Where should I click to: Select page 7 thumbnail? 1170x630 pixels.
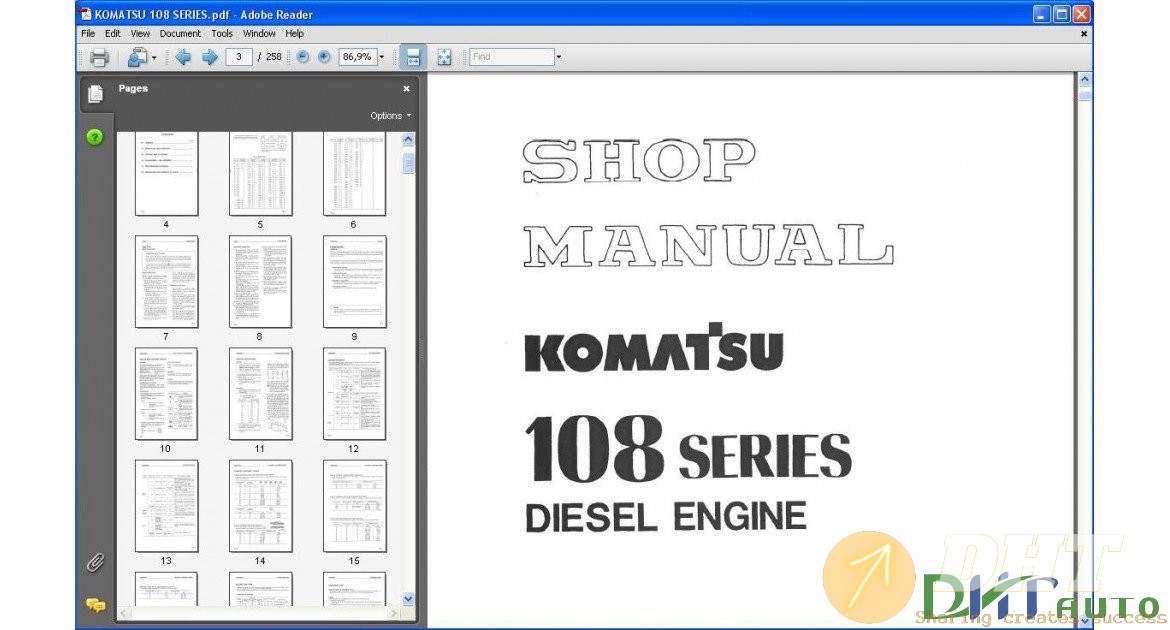tap(166, 282)
